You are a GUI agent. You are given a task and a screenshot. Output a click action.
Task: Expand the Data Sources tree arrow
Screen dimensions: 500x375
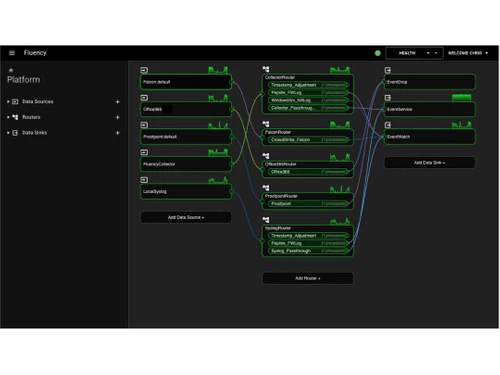tap(8, 102)
